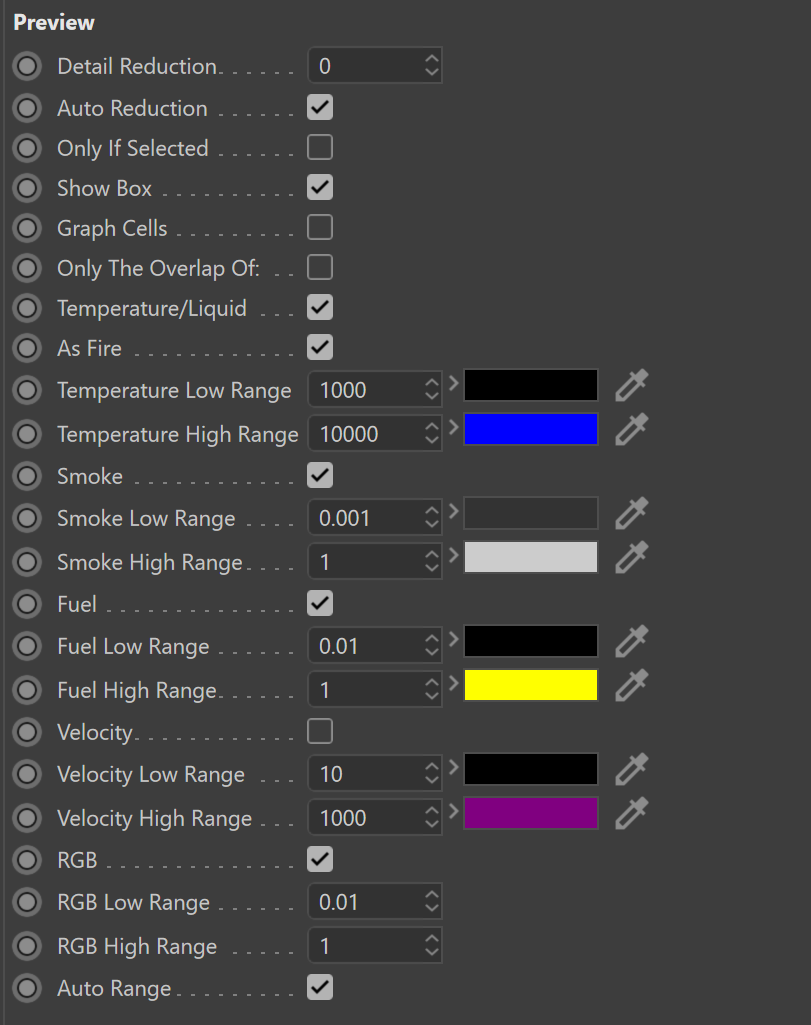Click the Smoke Low Range eyedropper
Screen dimensions: 811x1025
pos(631,513)
